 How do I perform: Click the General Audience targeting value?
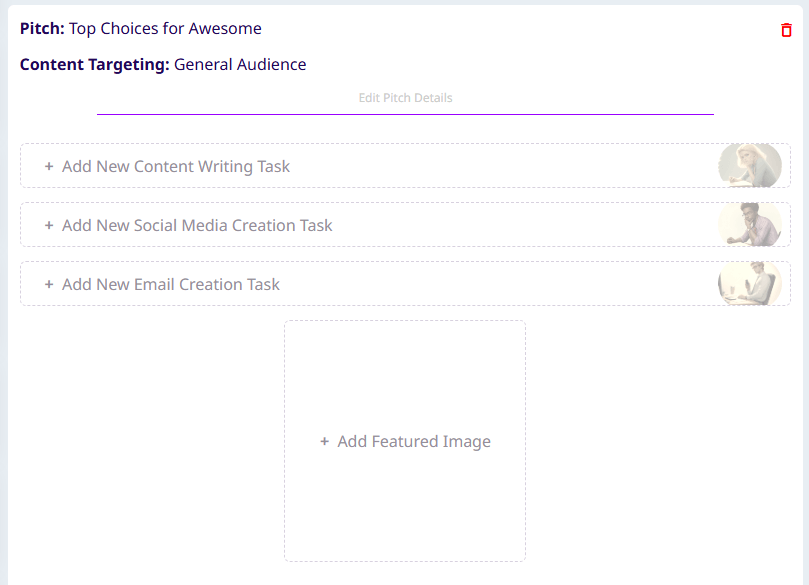pos(240,65)
